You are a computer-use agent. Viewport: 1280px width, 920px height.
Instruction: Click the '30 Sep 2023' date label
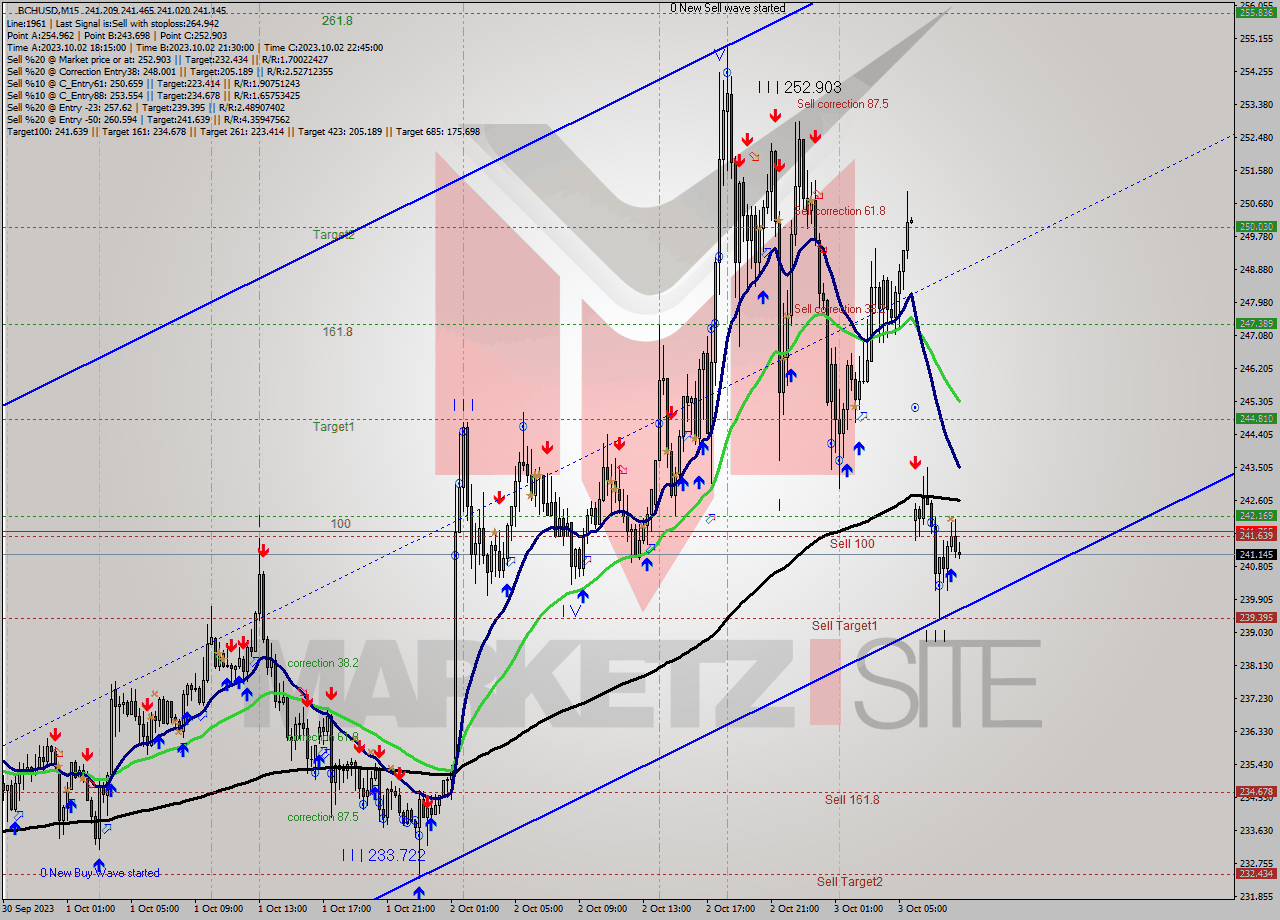click(x=27, y=909)
